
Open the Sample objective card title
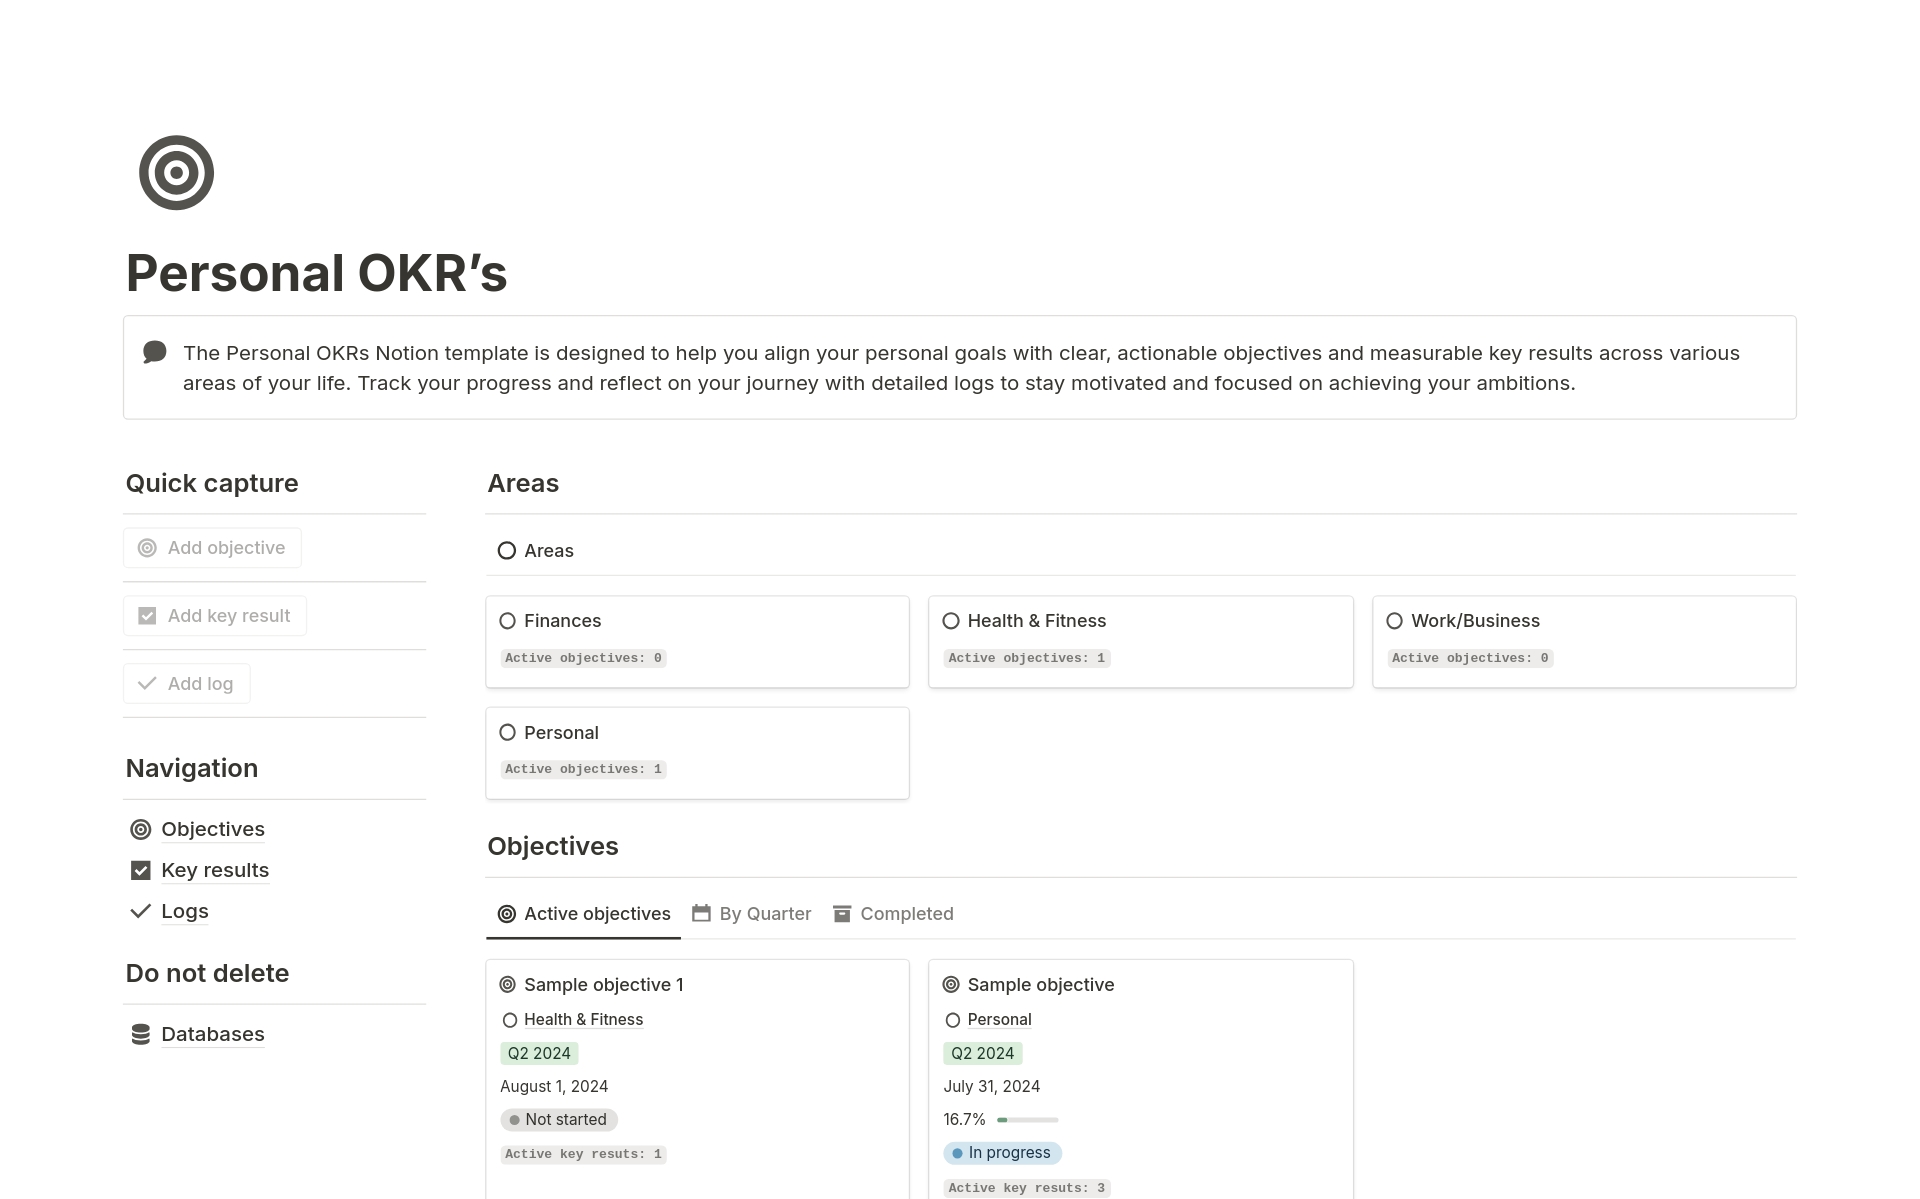click(1041, 985)
